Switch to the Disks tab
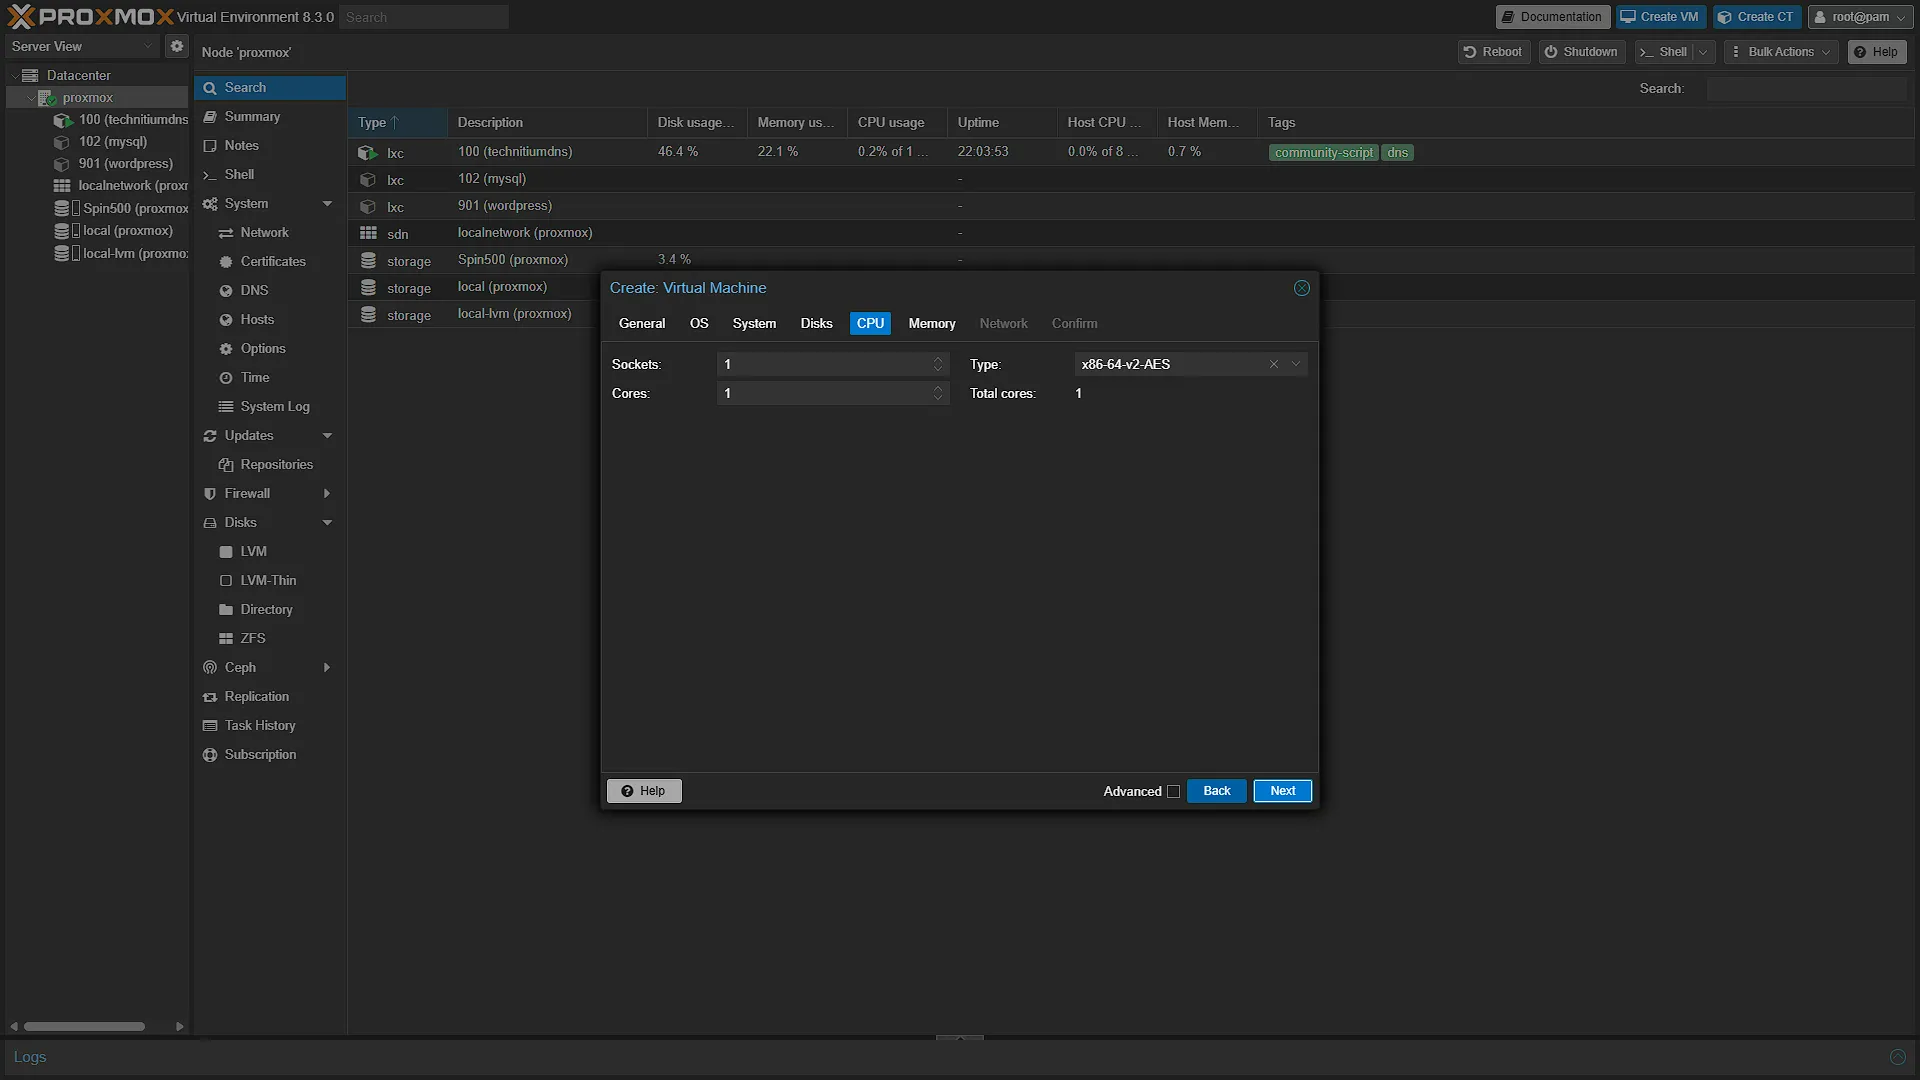Image resolution: width=1920 pixels, height=1080 pixels. point(816,324)
